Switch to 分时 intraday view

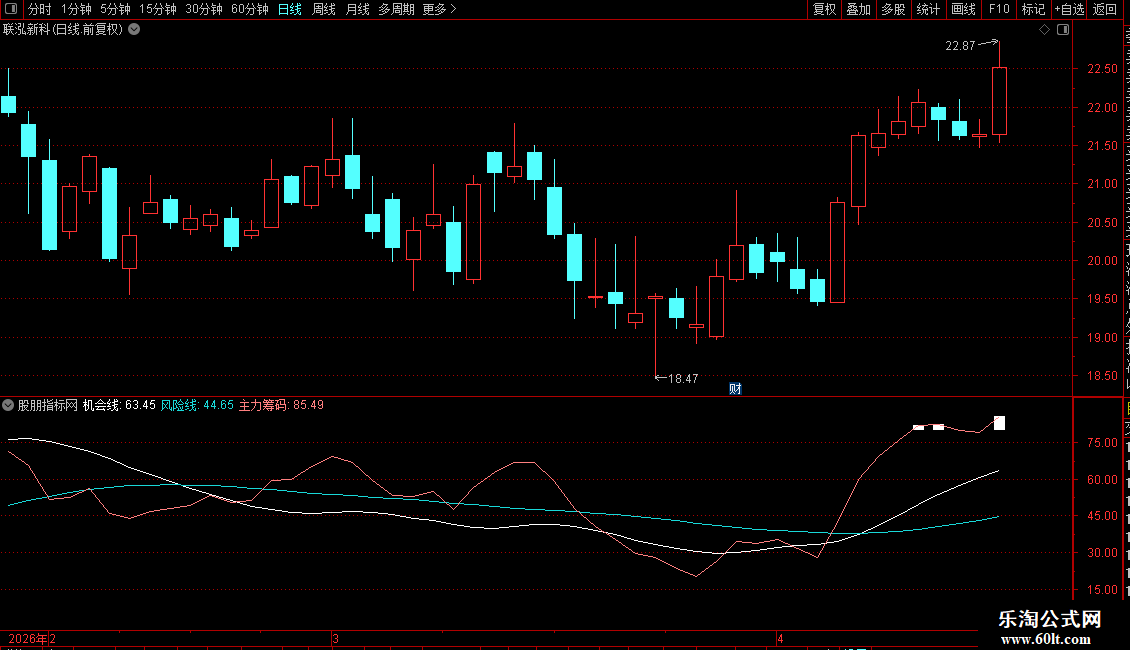(40, 9)
